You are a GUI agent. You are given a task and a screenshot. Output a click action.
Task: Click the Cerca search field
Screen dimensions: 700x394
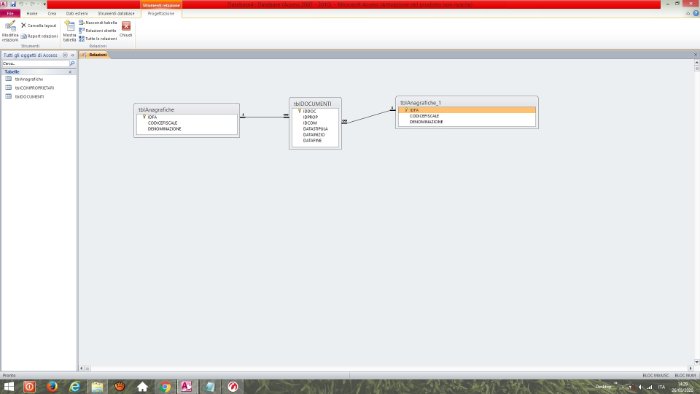click(35, 63)
